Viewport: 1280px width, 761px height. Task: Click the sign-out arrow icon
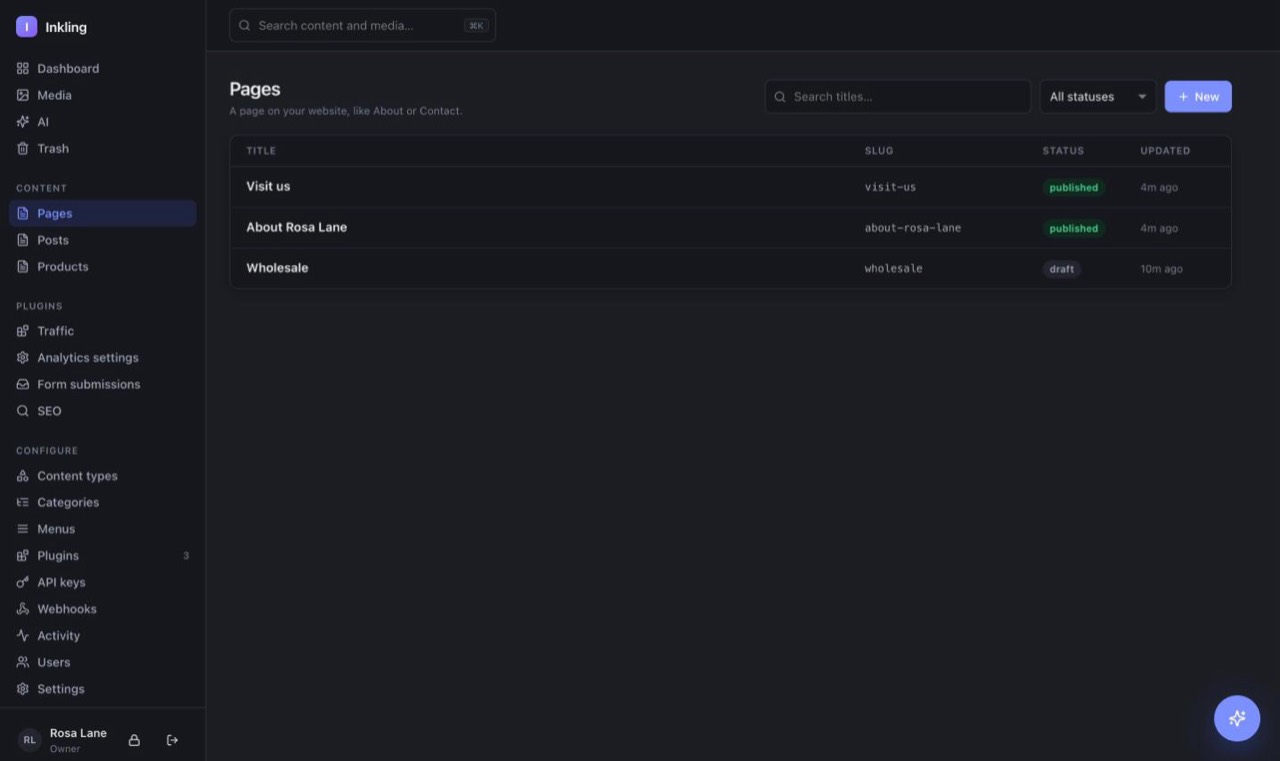(x=172, y=740)
